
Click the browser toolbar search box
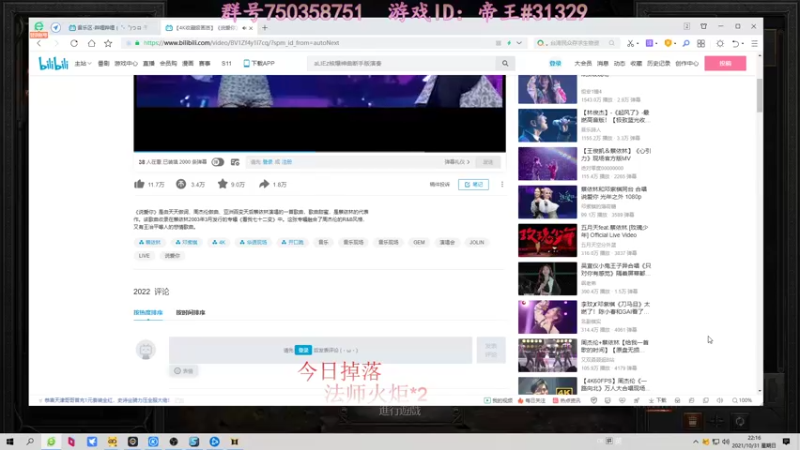[577, 43]
